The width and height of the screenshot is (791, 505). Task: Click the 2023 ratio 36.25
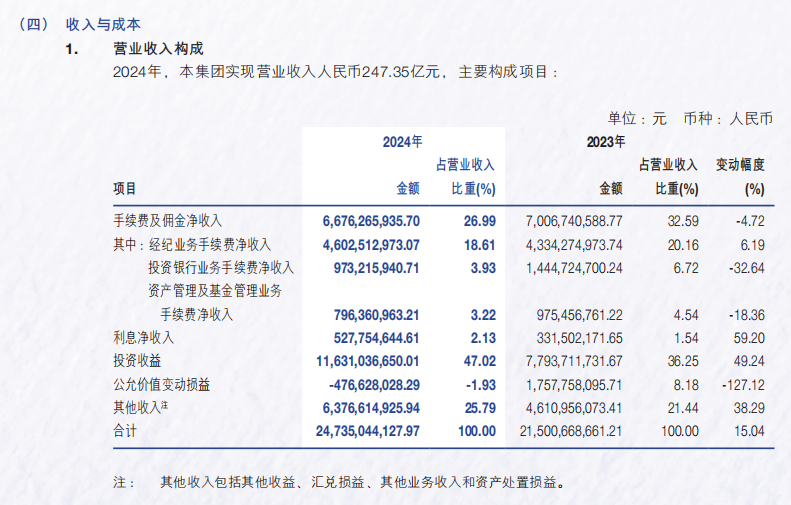[x=683, y=361]
